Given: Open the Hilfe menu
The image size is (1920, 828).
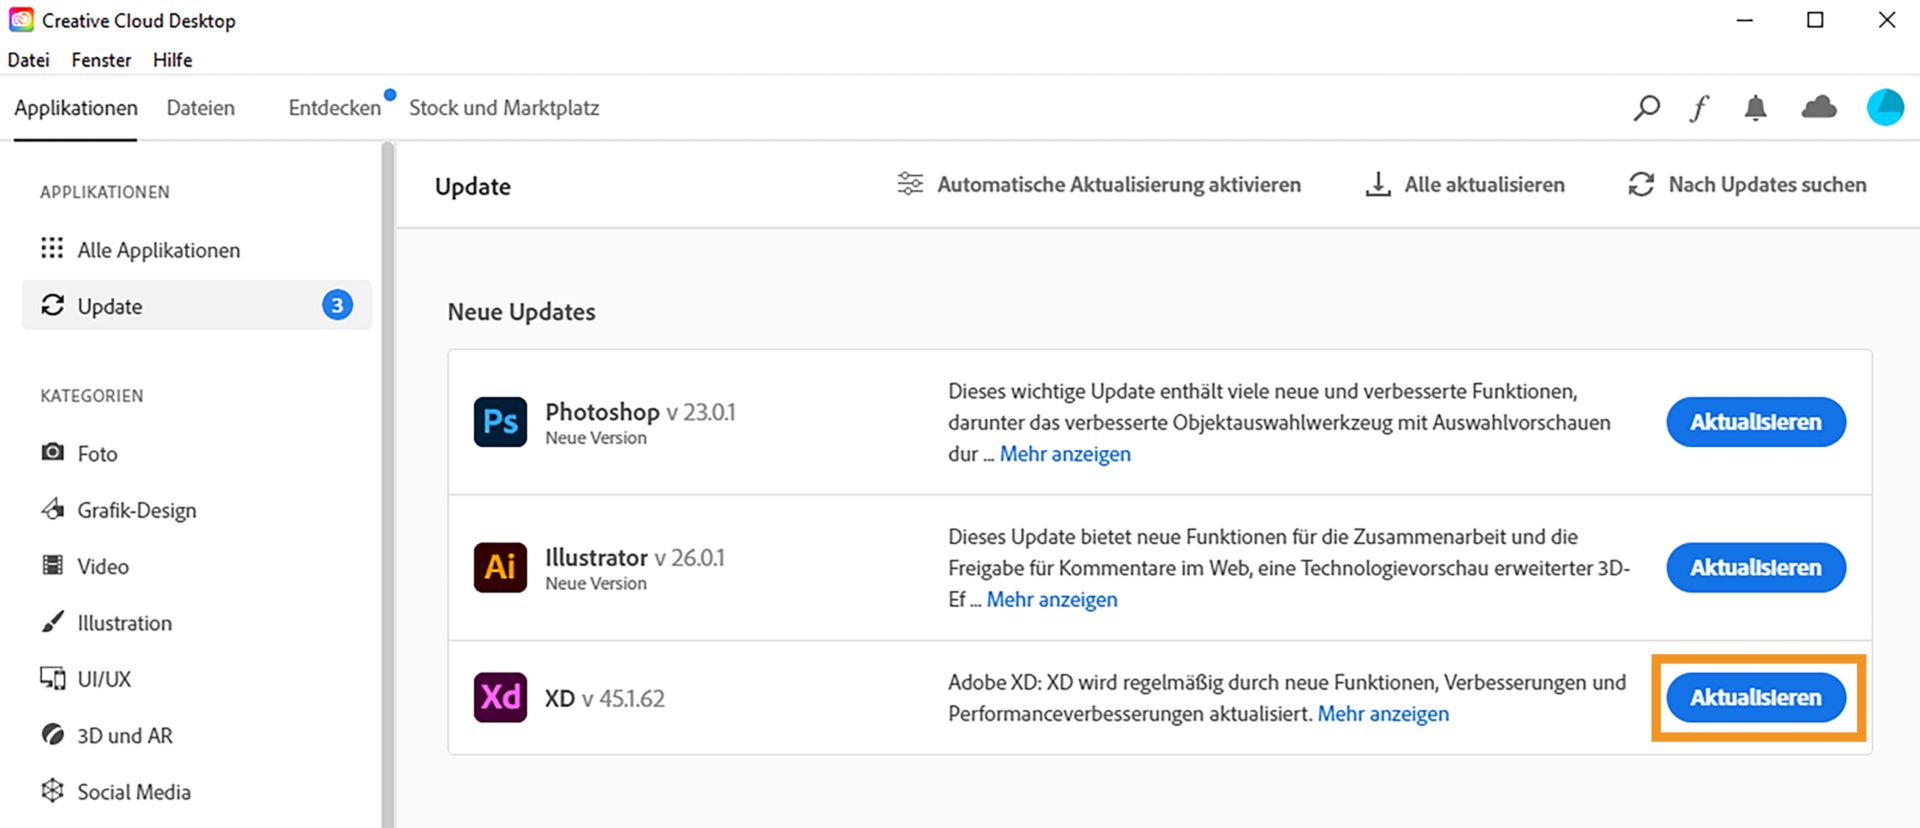Looking at the screenshot, I should pyautogui.click(x=172, y=60).
